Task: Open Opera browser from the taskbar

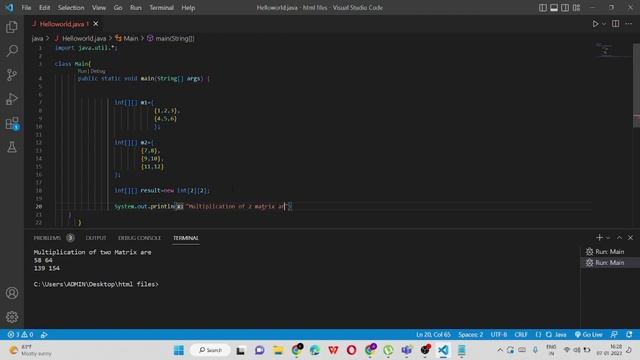Action: point(351,350)
